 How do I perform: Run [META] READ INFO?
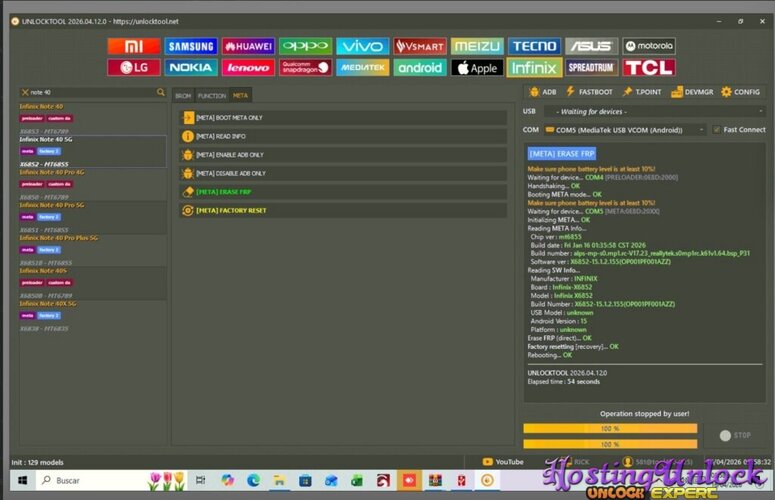(343, 136)
